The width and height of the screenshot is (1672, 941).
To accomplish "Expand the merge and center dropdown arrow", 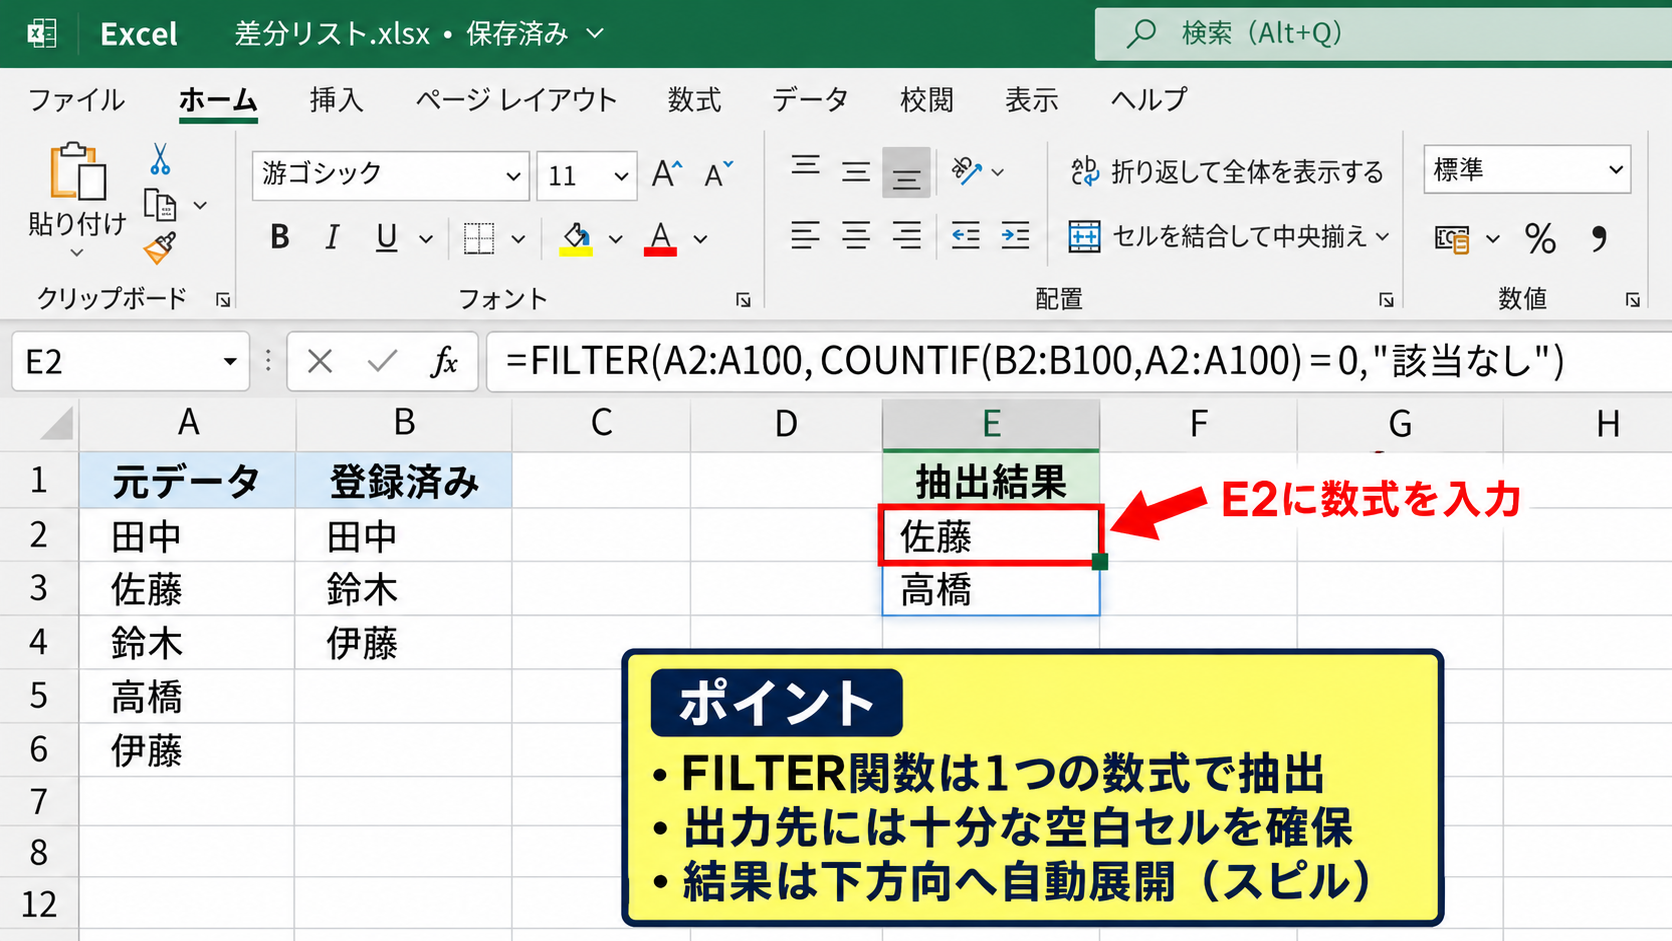I will (1383, 237).
